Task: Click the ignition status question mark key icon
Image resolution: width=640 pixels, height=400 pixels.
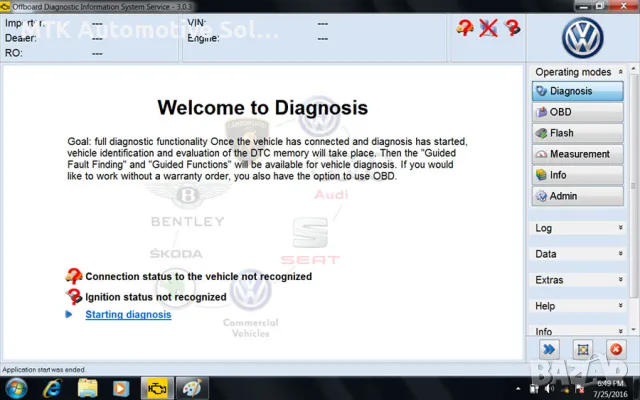Action: coord(74,297)
